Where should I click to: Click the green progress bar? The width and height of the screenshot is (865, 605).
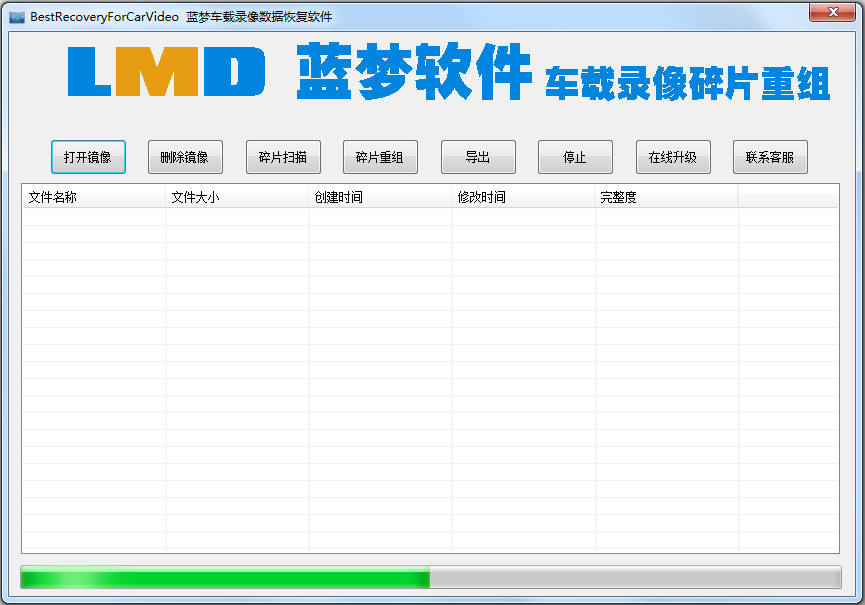coord(431,577)
